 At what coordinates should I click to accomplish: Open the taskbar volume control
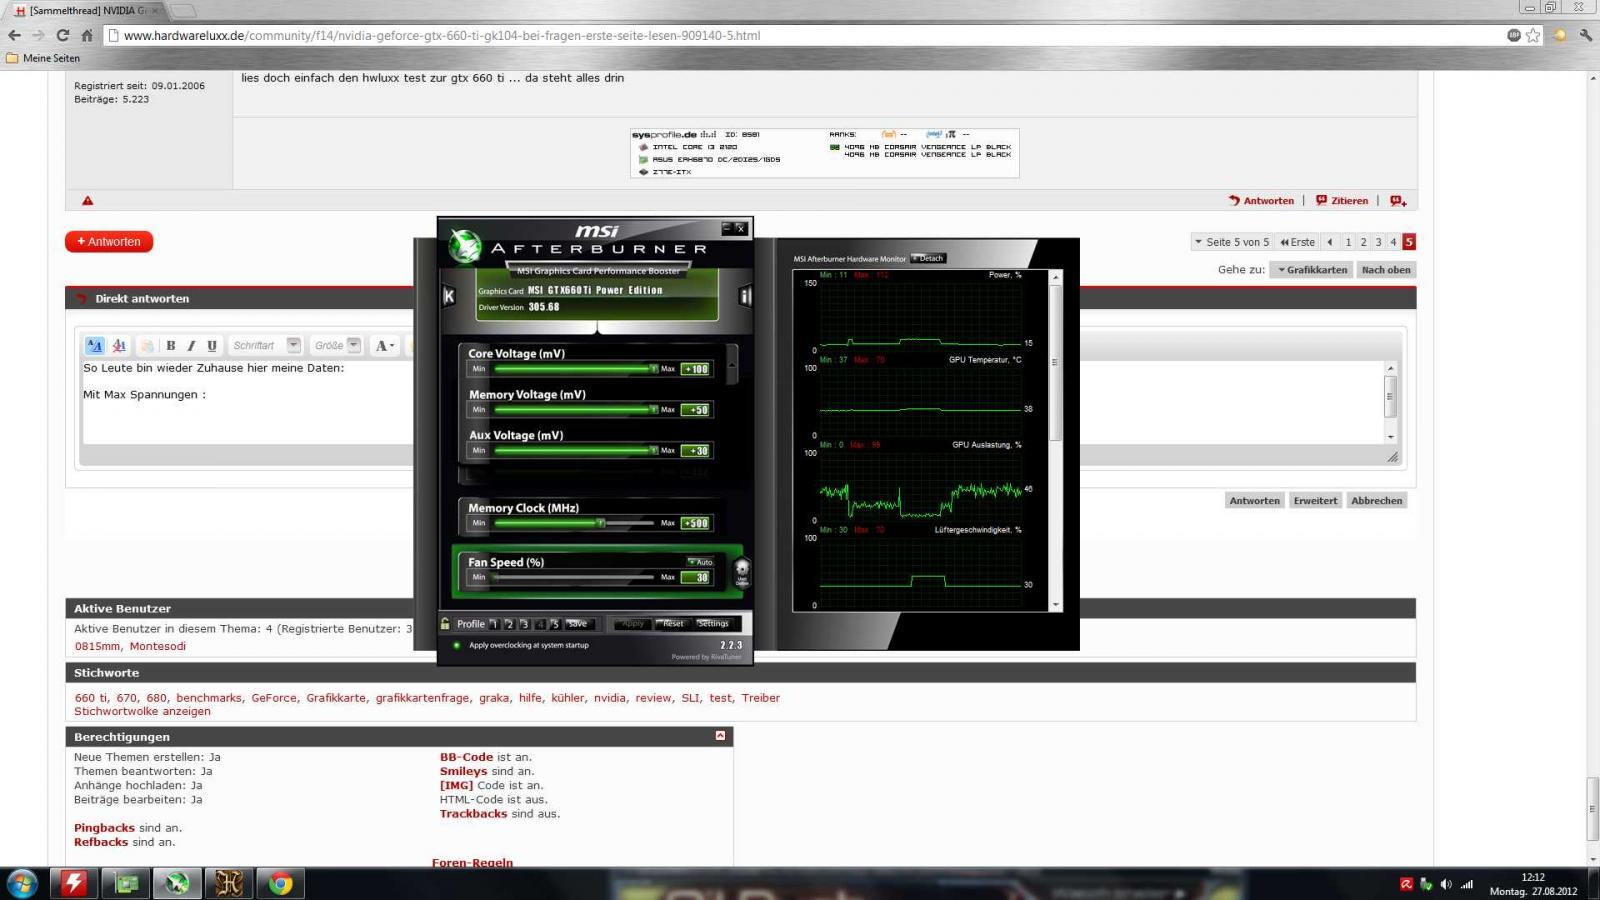pos(1446,884)
